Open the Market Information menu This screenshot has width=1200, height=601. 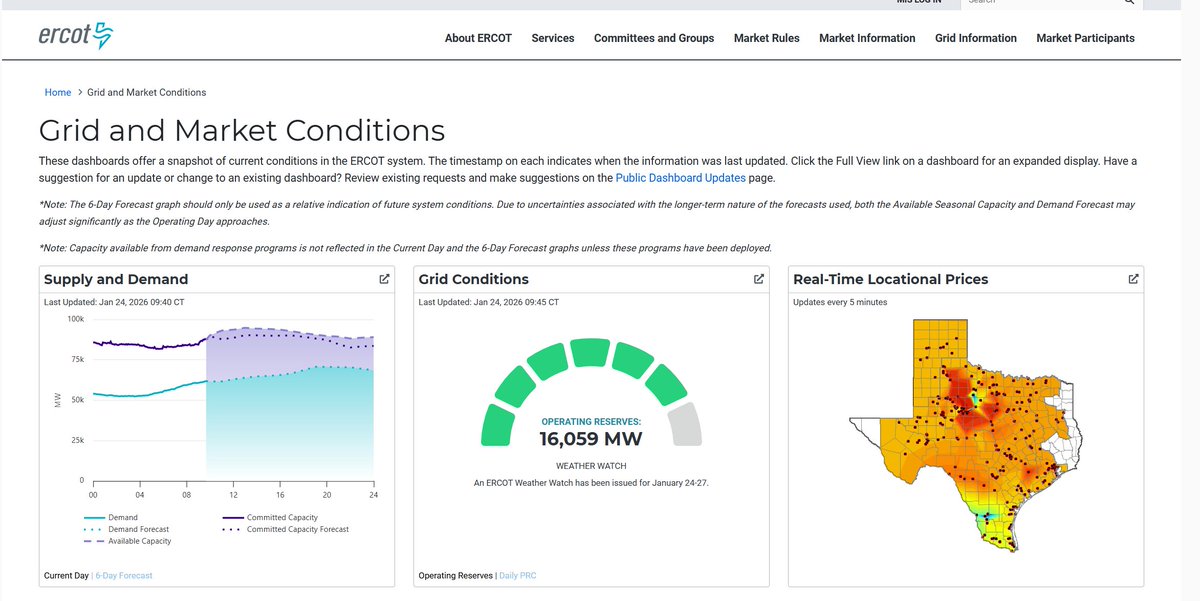click(x=867, y=38)
